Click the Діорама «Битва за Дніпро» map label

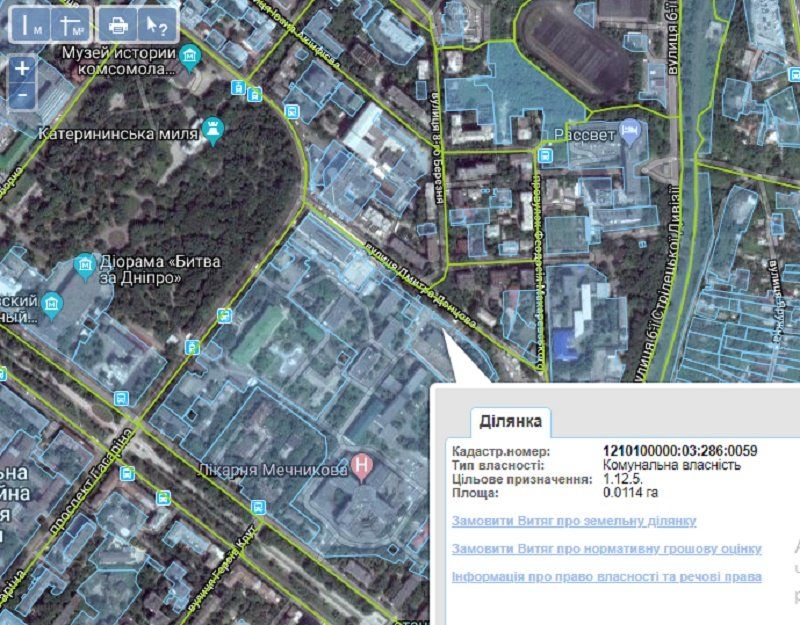tap(141, 269)
